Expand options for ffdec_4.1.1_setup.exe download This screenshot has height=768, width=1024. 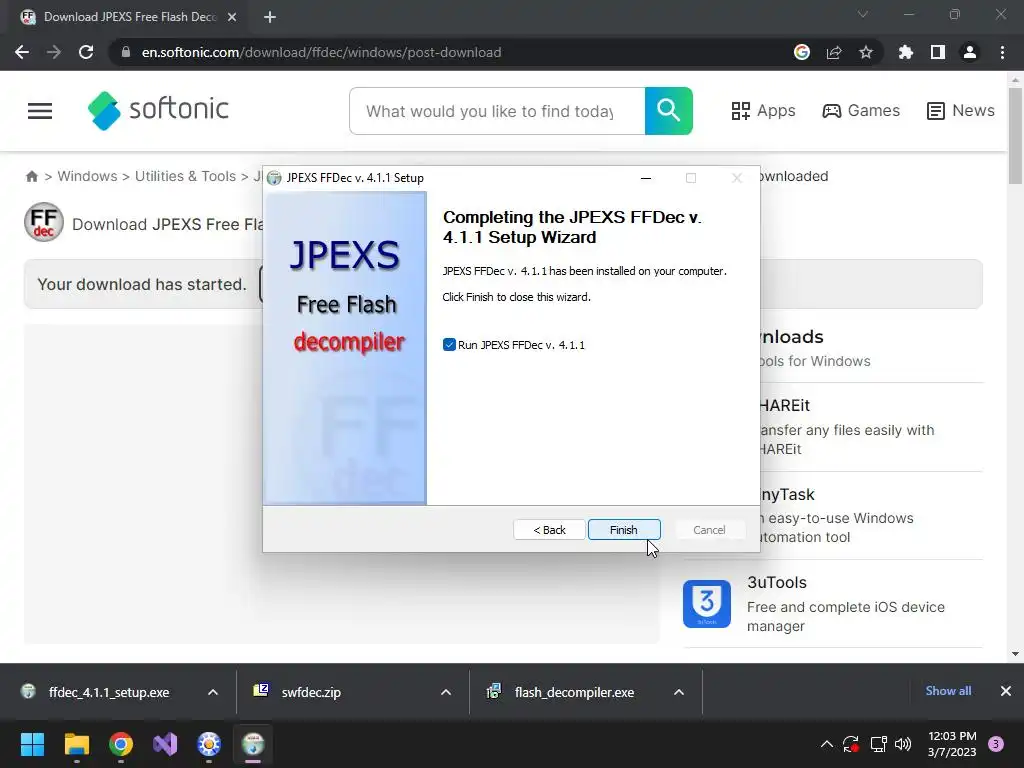pyautogui.click(x=213, y=692)
